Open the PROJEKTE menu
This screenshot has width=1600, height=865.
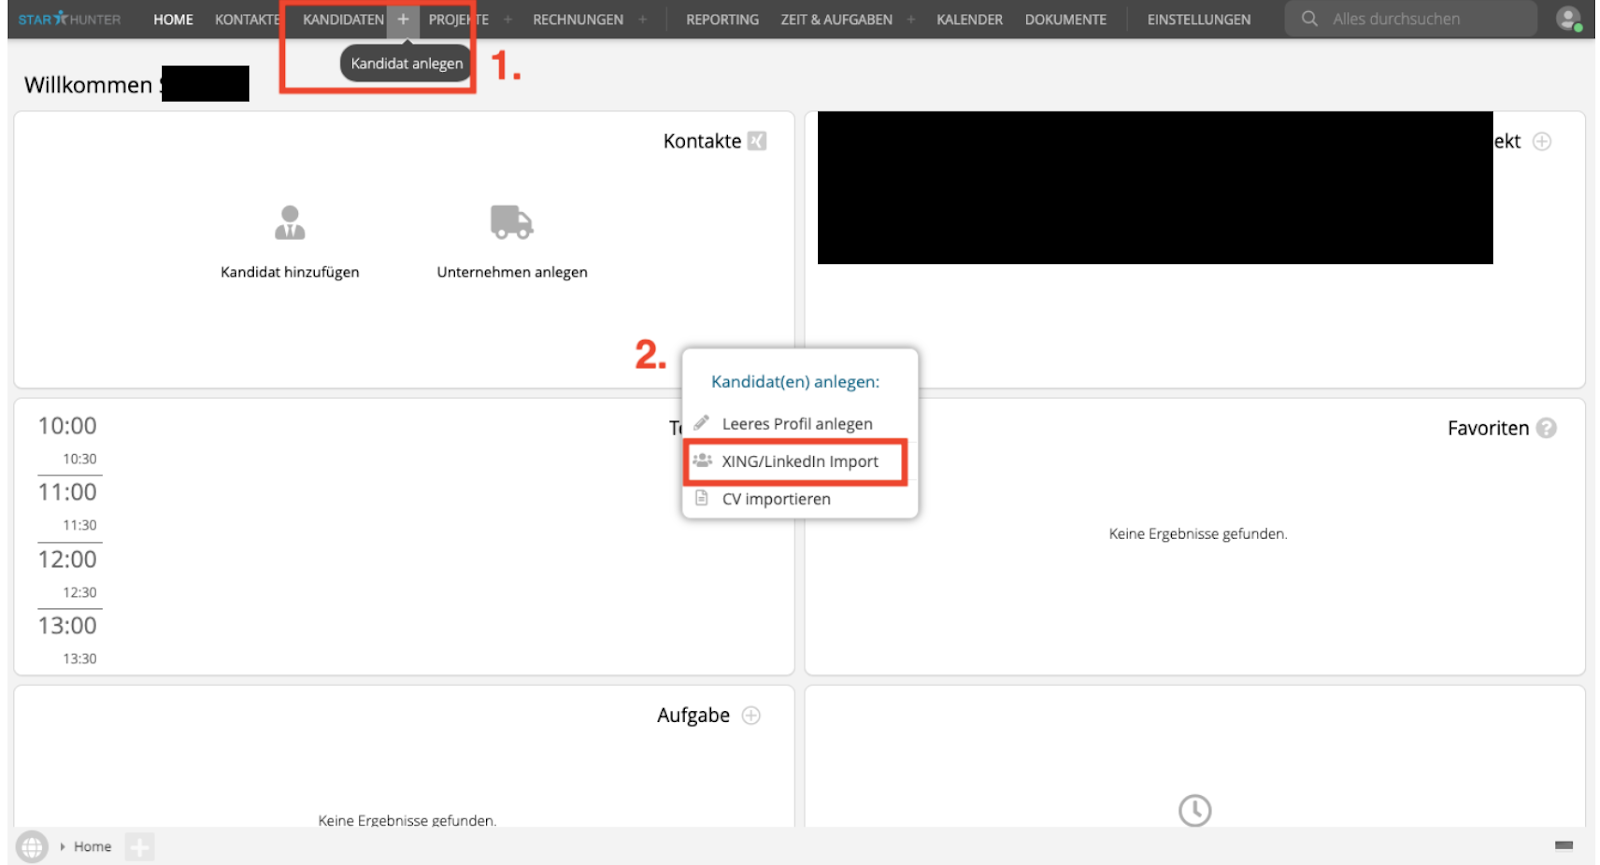458,19
